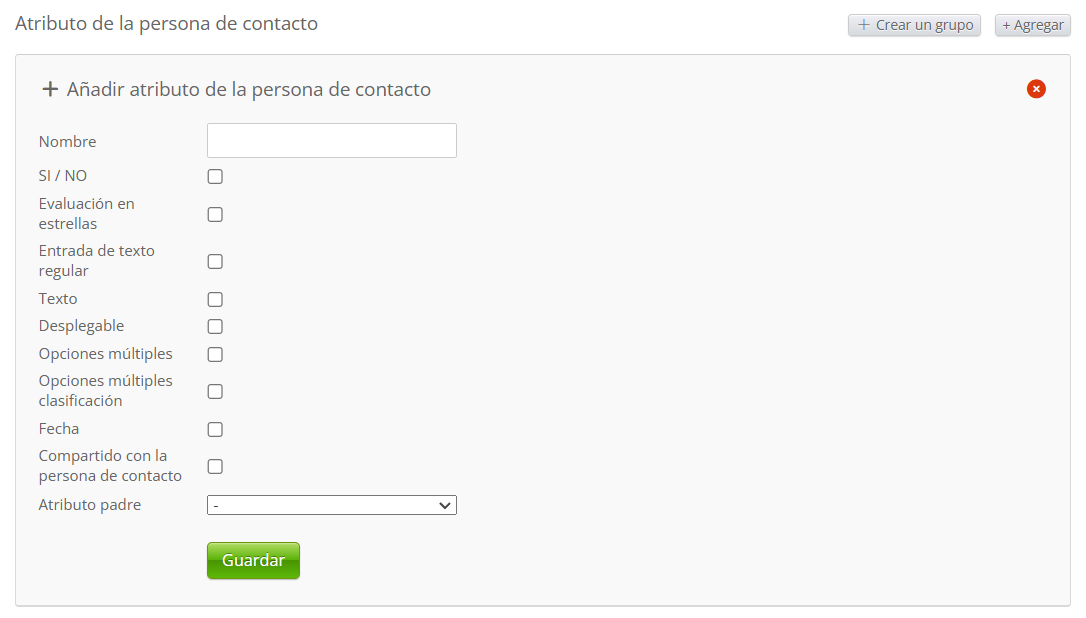Click the red close icon on the form panel

[x=1036, y=89]
